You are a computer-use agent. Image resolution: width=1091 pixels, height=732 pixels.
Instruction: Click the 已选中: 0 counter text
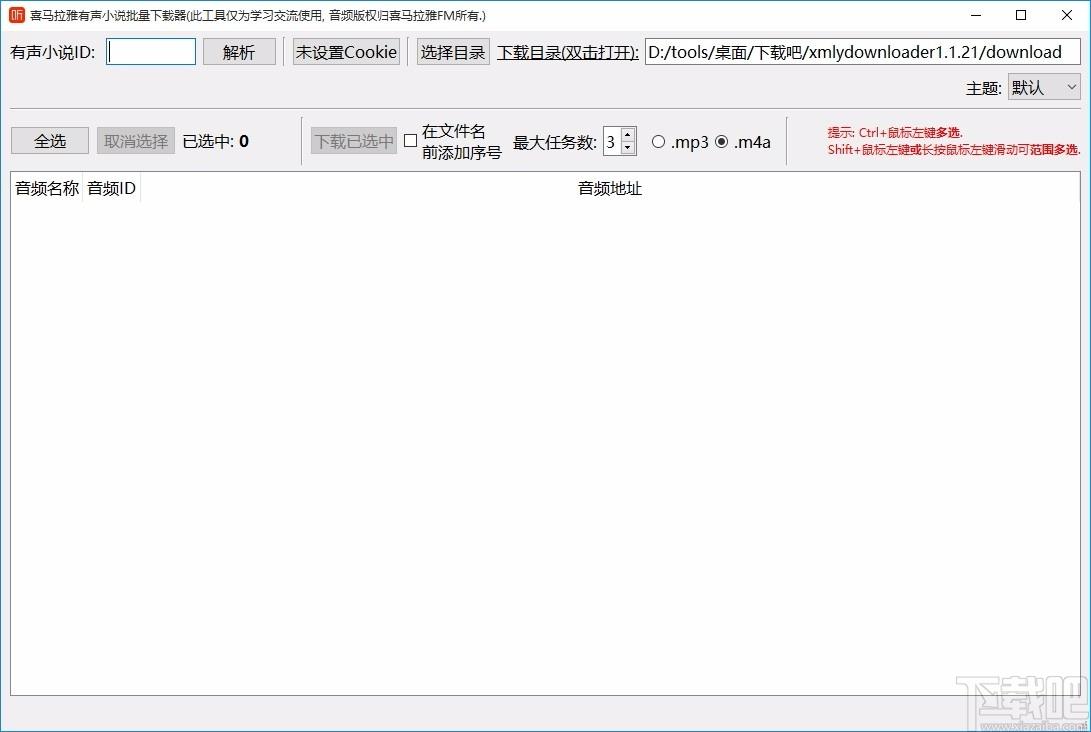point(216,141)
